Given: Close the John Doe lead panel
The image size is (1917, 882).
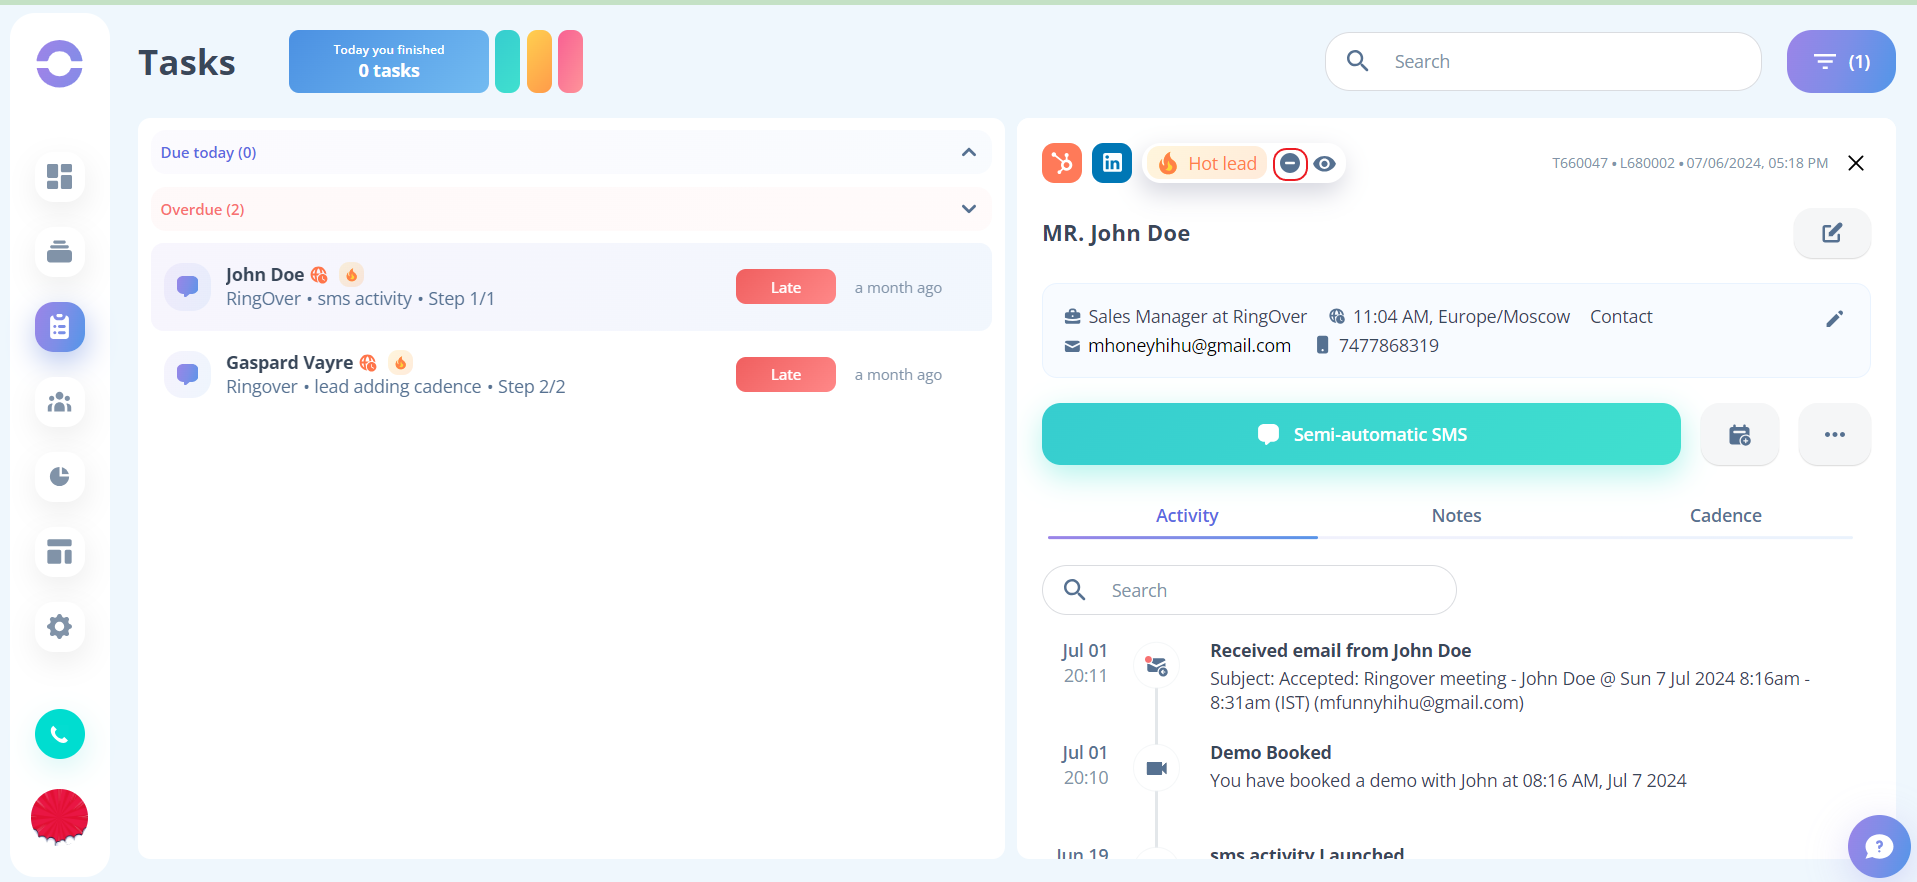Looking at the screenshot, I should point(1856,163).
